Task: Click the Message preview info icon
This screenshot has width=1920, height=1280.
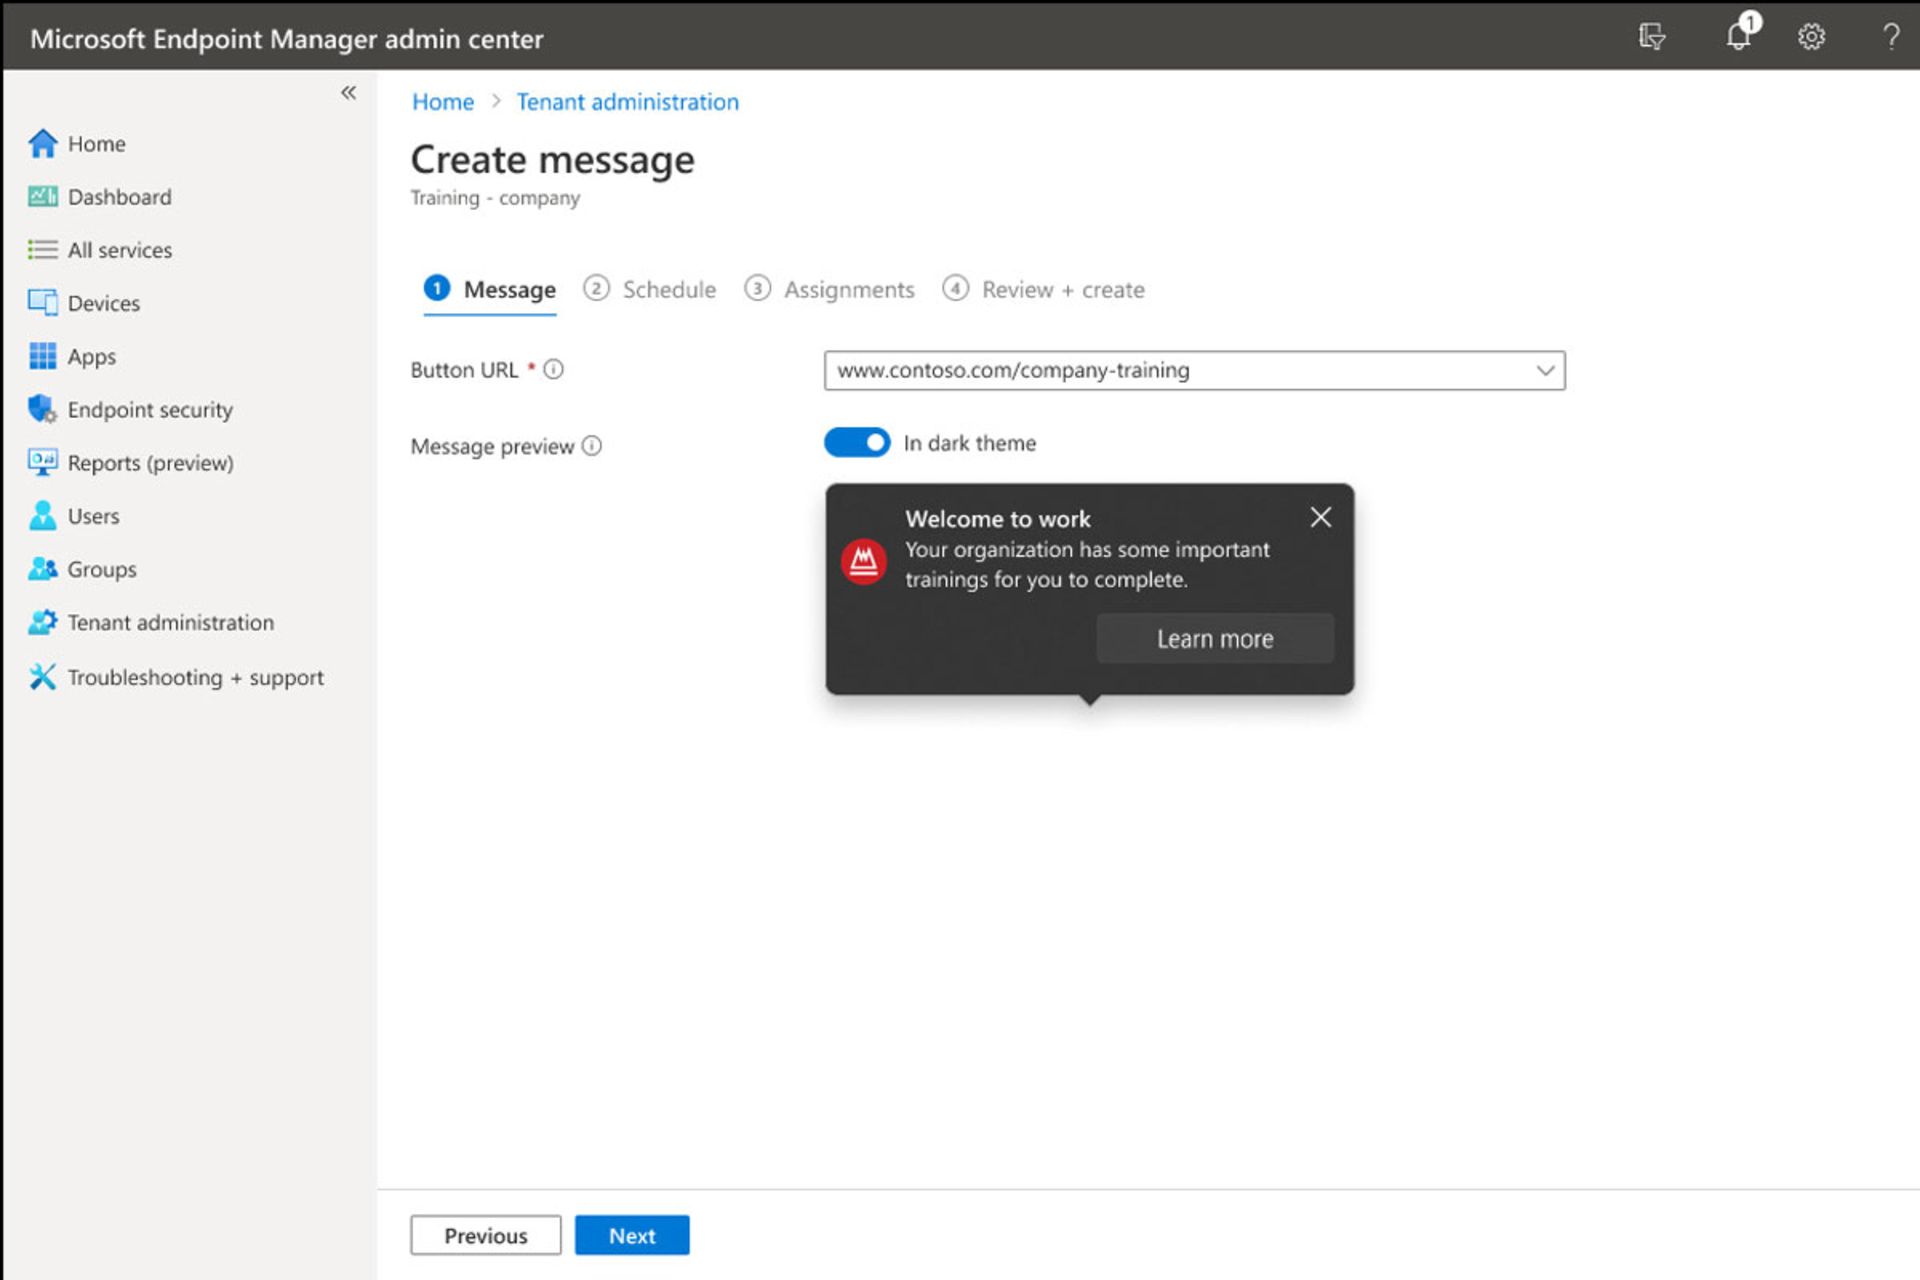Action: tap(592, 446)
